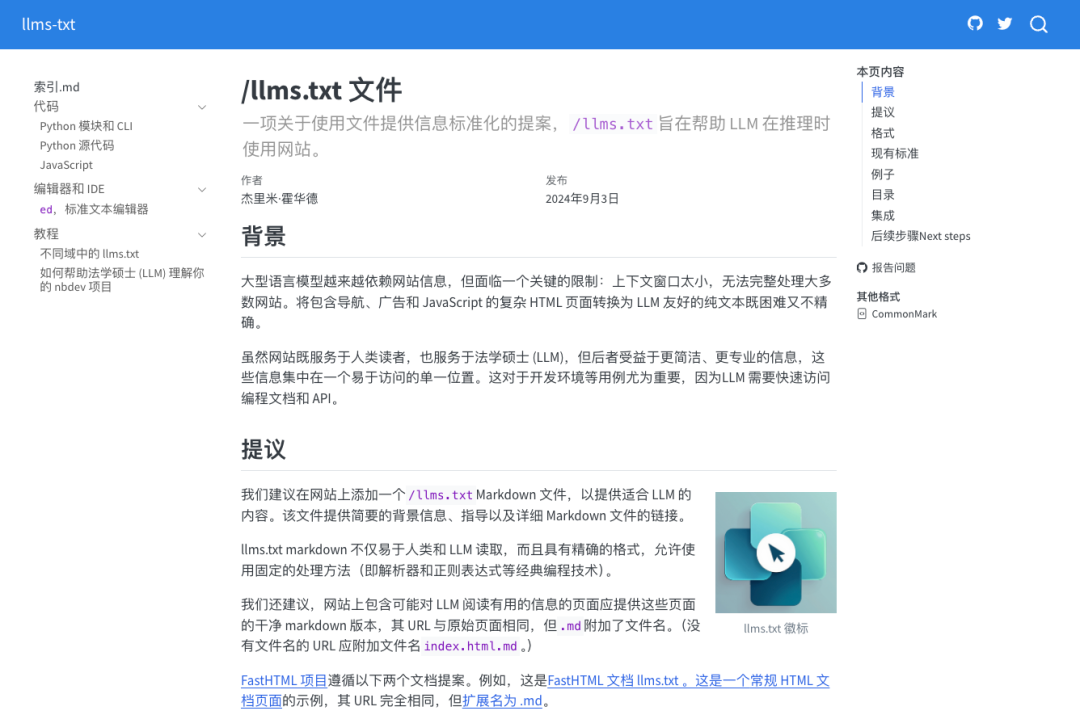Open ed, 标准文本编辑器 page
The image size is (1080, 715).
[94, 209]
